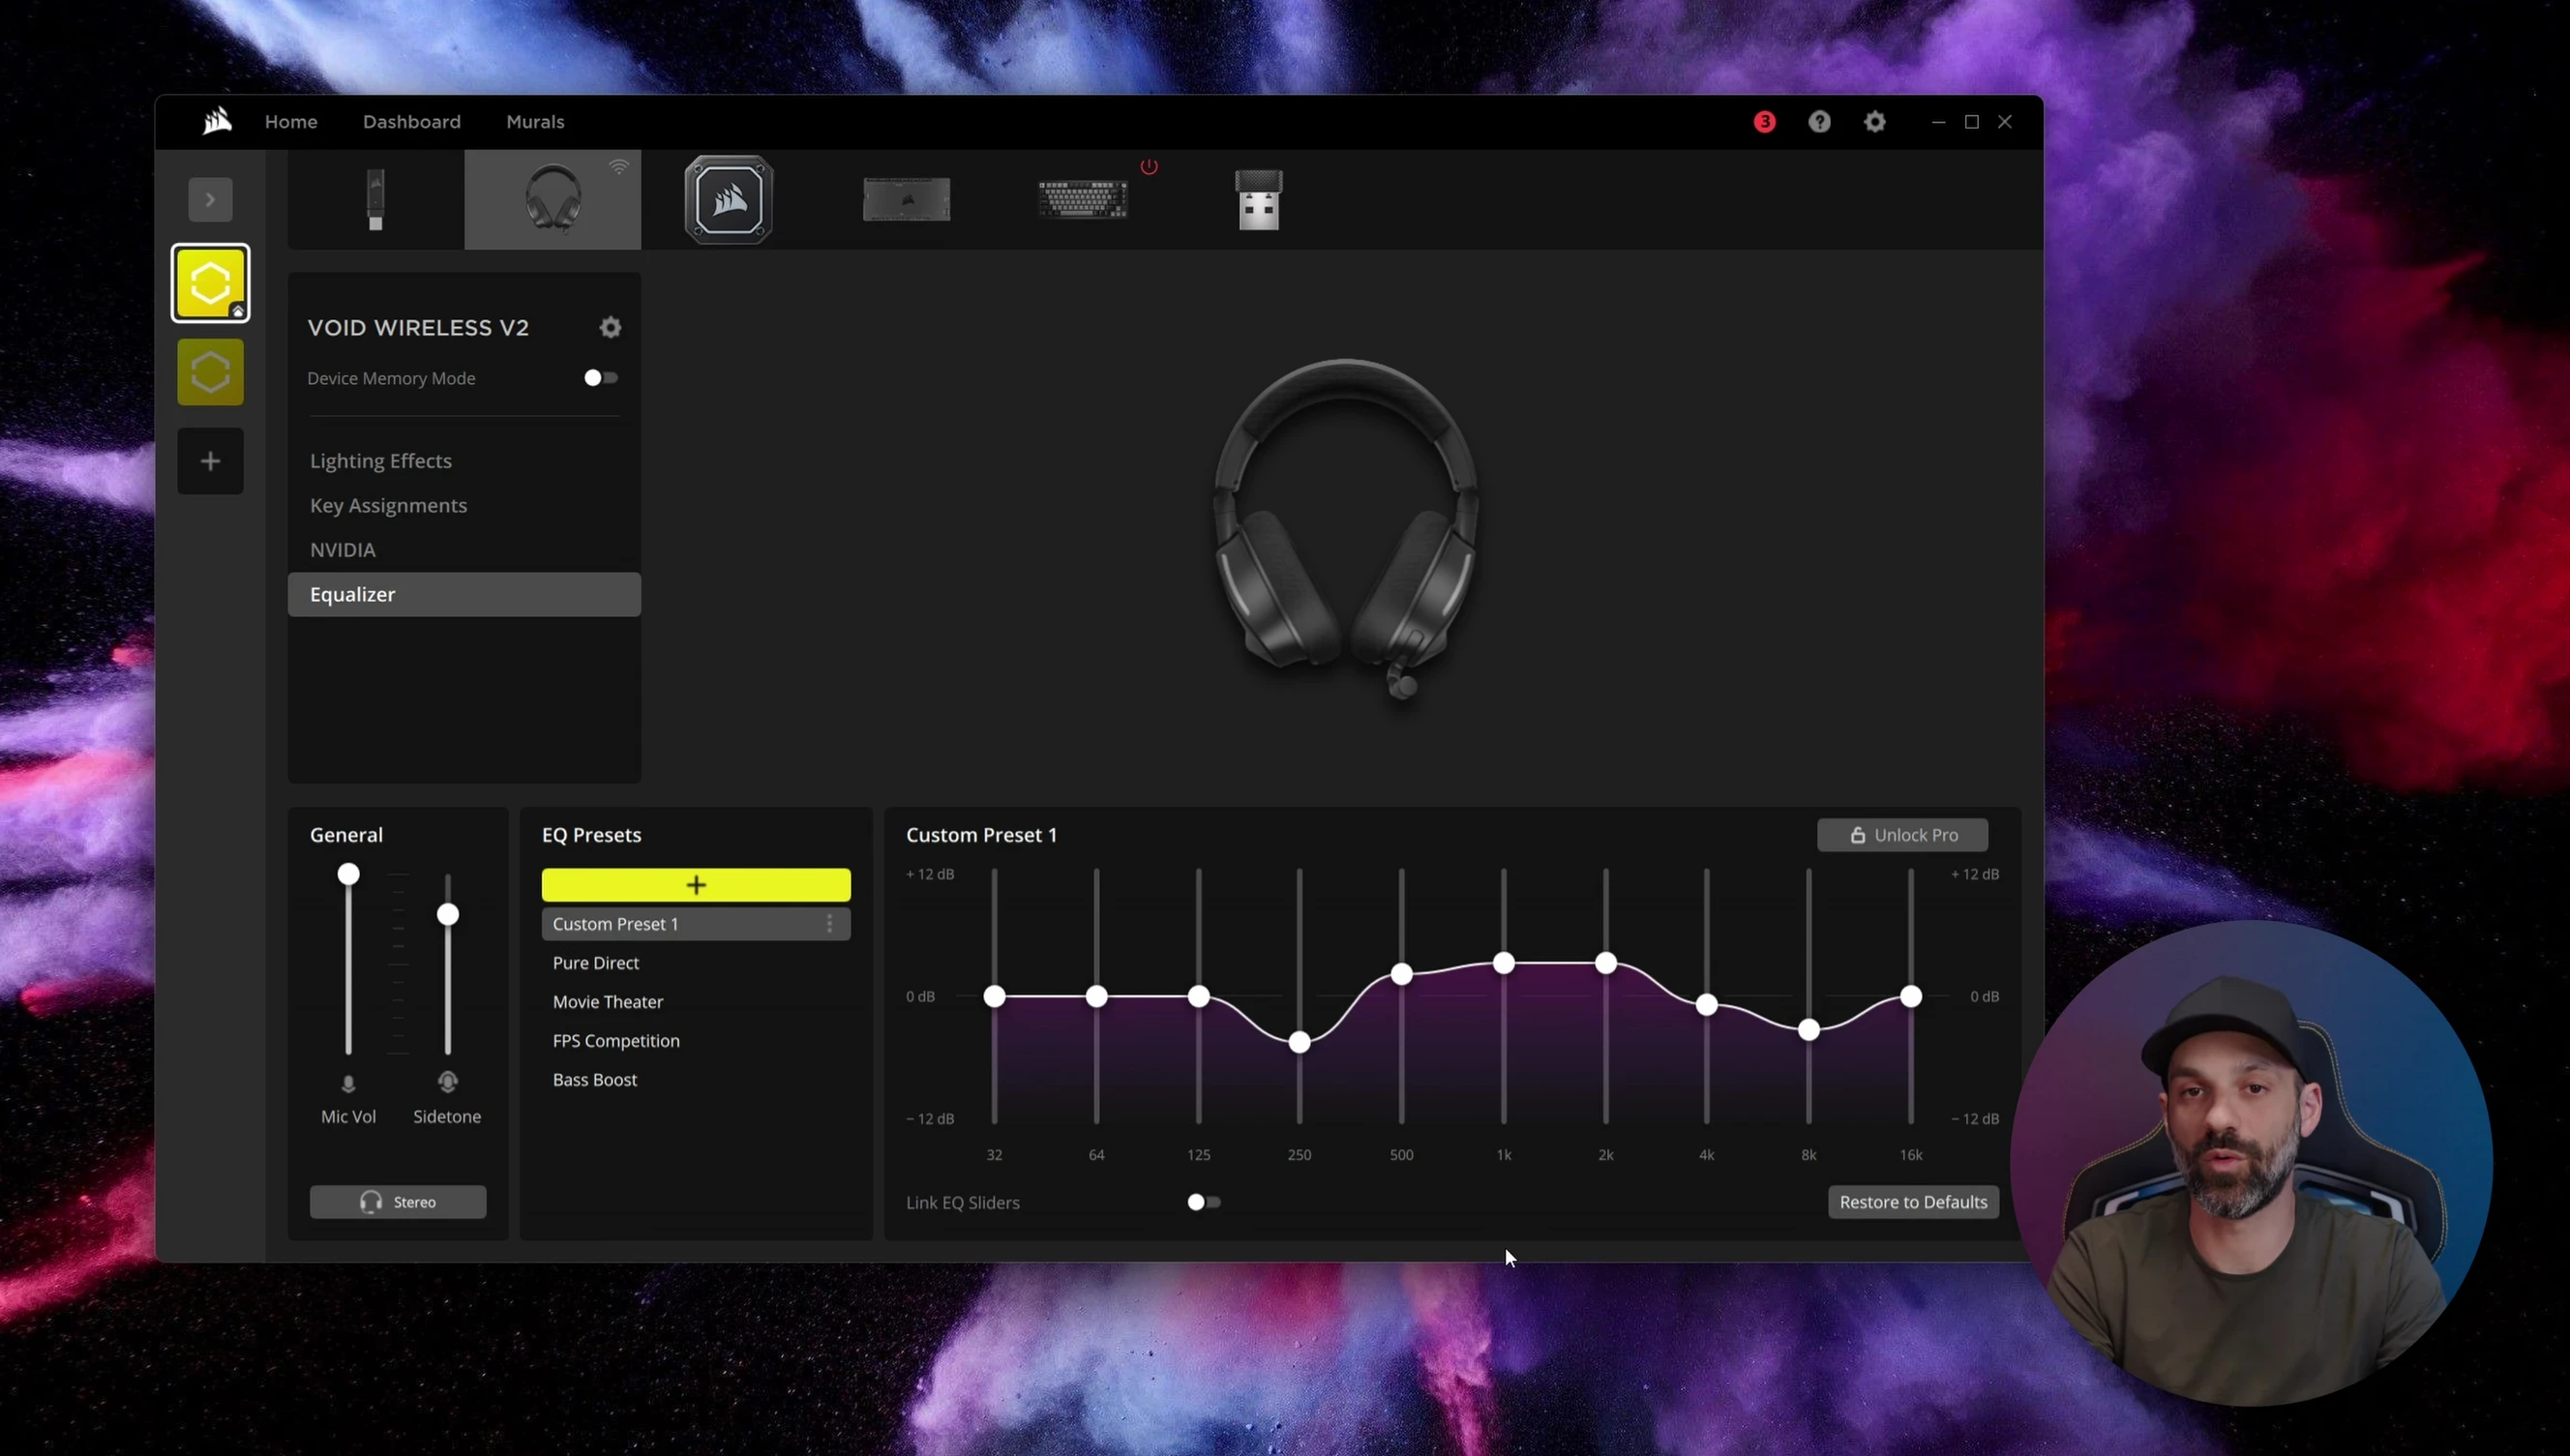Minimize the iCUE window
Screen dimensions: 2570x1456
pos(1938,121)
